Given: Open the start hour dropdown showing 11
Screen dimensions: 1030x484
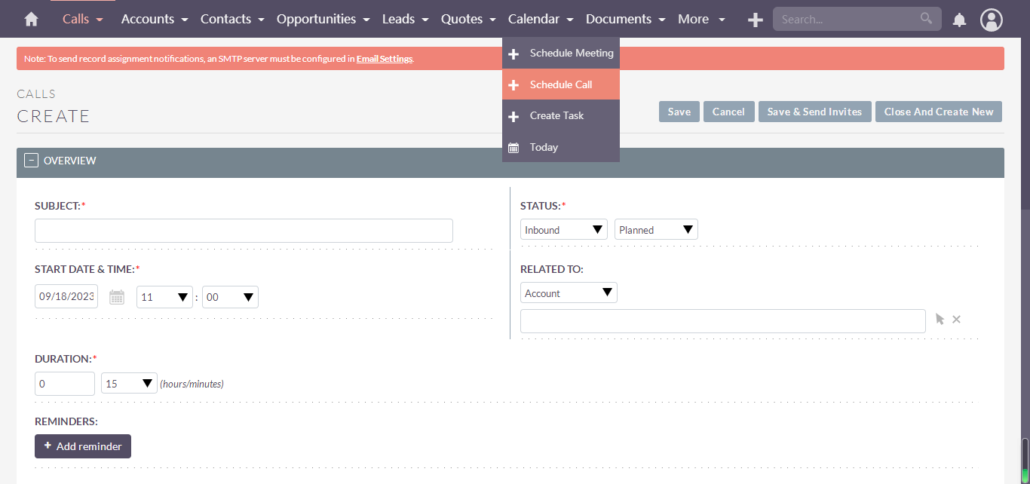Looking at the screenshot, I should (165, 297).
